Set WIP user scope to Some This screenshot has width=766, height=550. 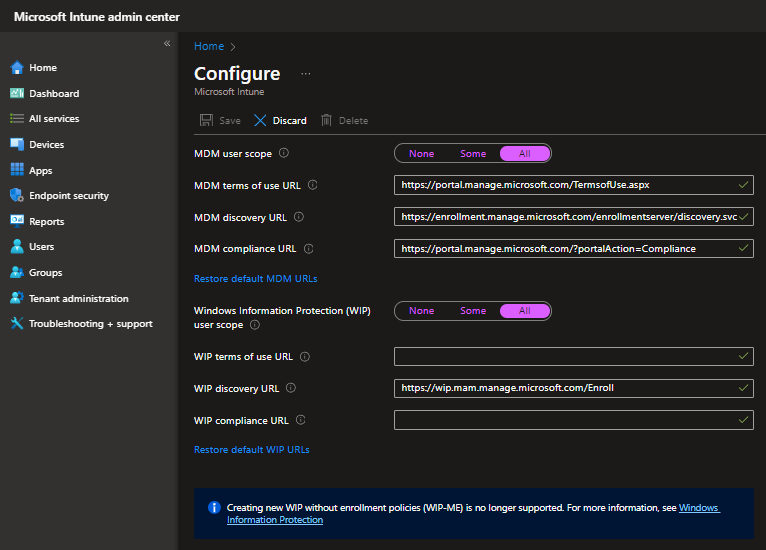coord(473,311)
